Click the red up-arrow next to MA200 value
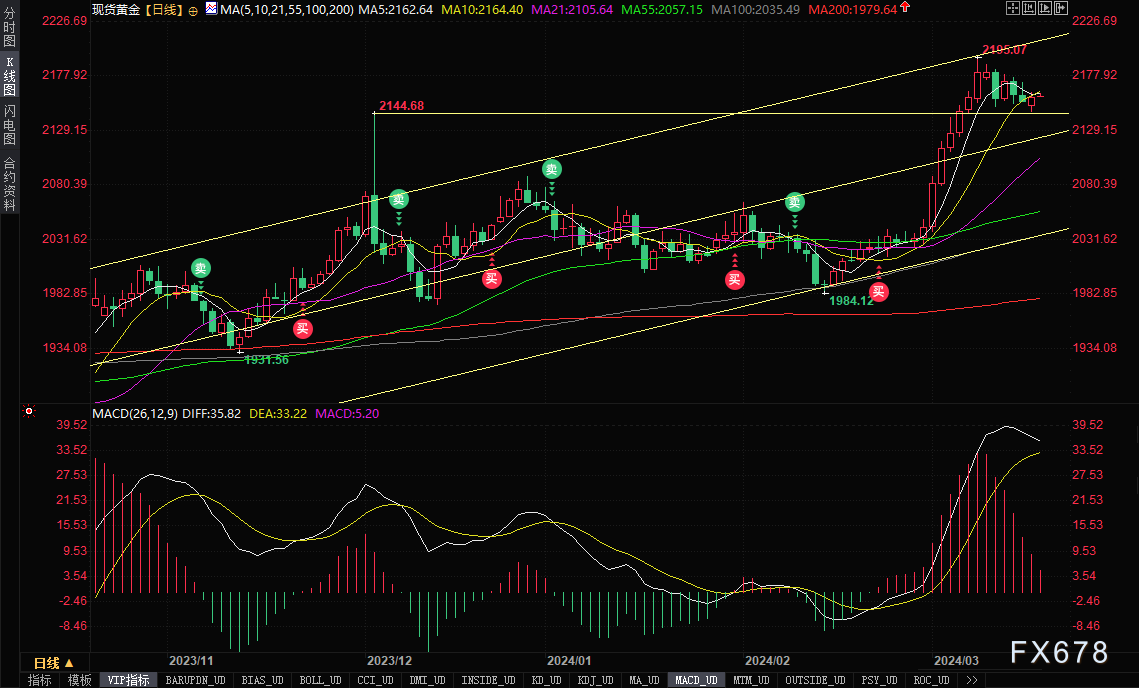 (x=905, y=7)
